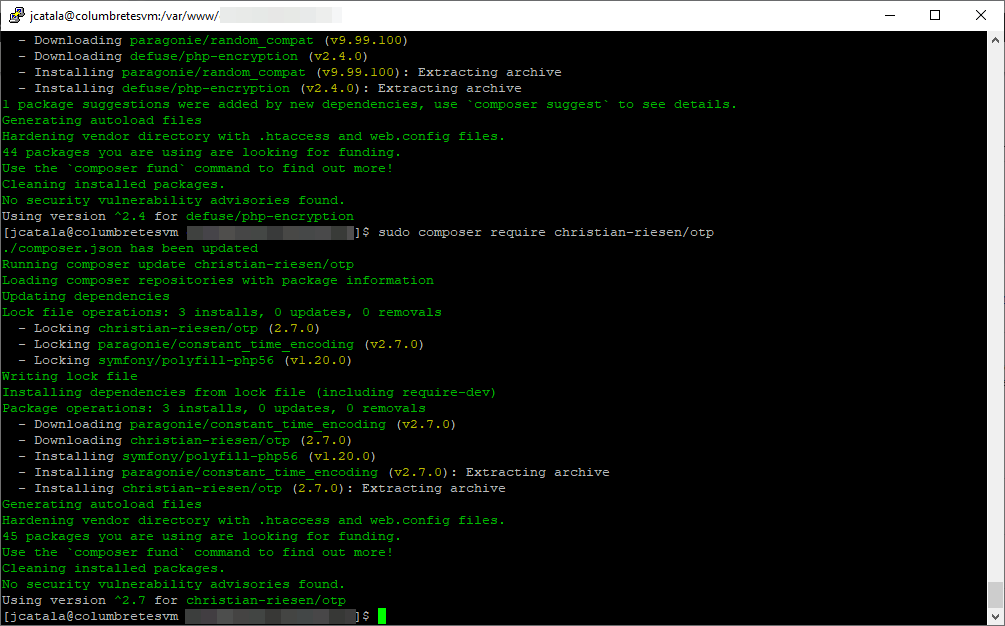This screenshot has width=1005, height=626.
Task: Click the '45 packages you are using' line
Action: pos(201,537)
